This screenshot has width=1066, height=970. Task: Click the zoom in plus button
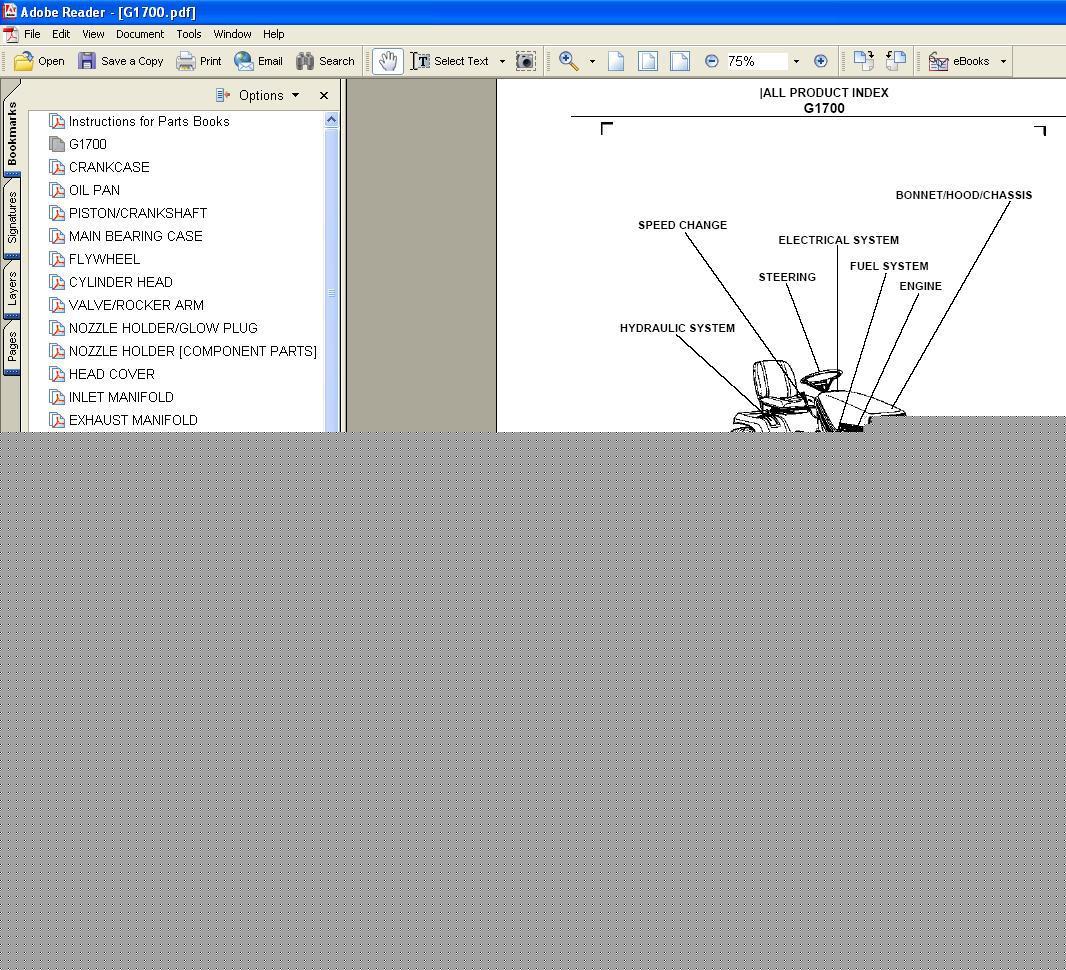821,61
